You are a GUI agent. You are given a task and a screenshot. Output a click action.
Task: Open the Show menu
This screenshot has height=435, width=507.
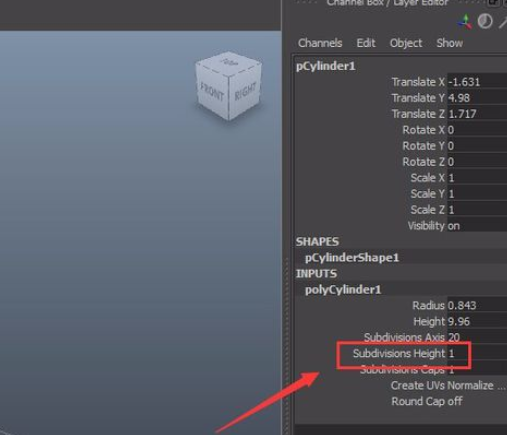pyautogui.click(x=450, y=43)
